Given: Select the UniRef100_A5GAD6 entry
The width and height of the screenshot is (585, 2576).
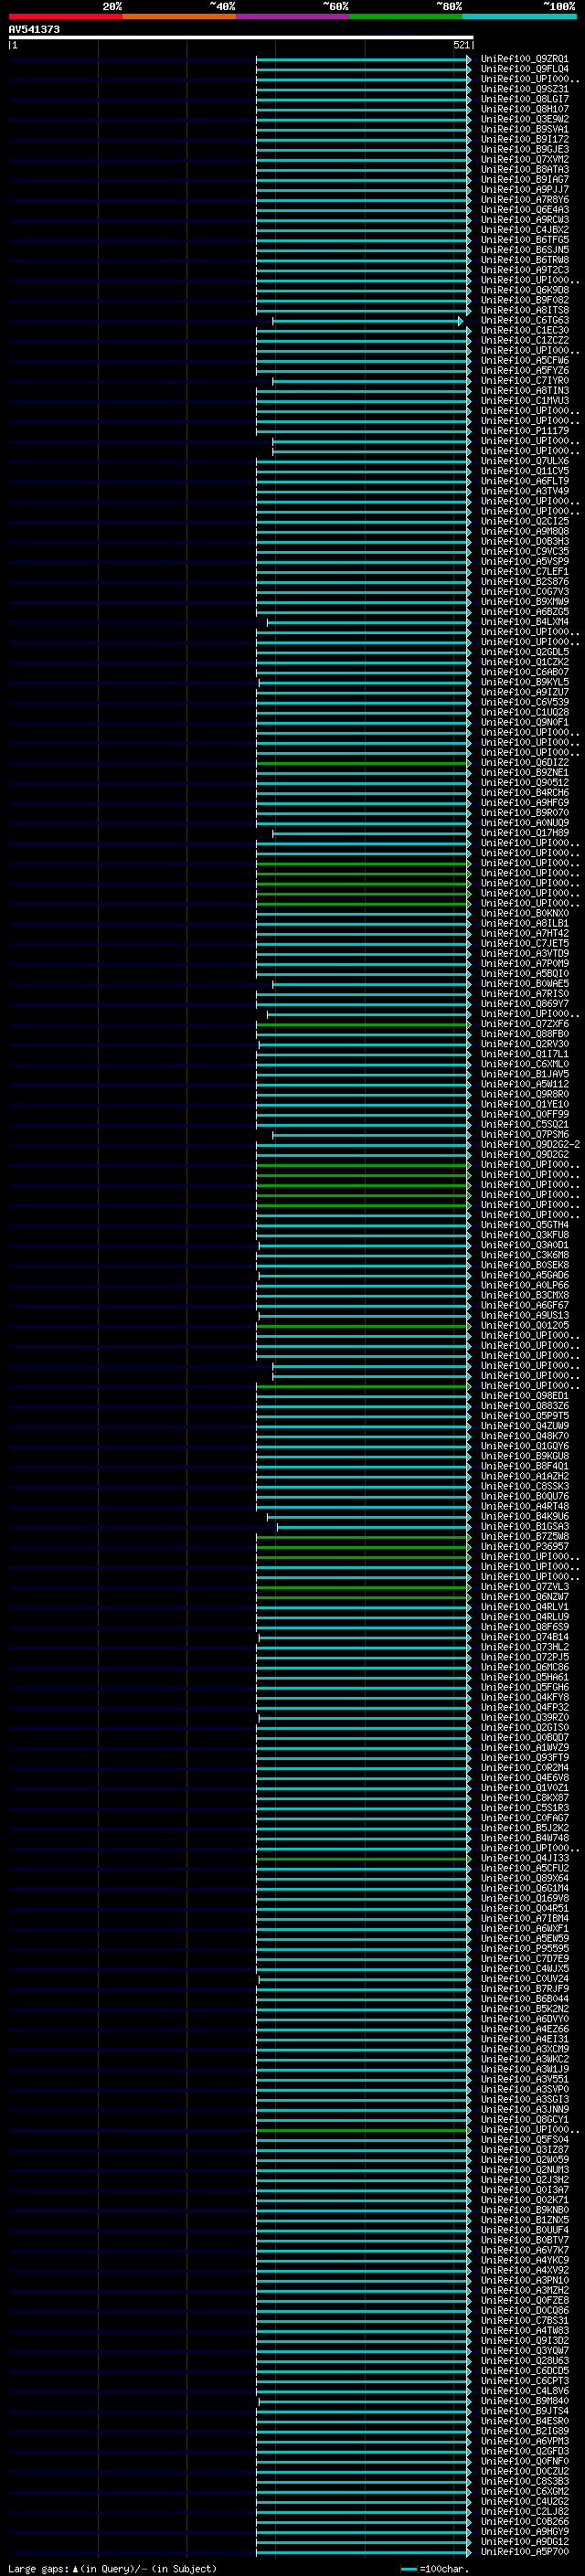Looking at the screenshot, I should 524,1274.
